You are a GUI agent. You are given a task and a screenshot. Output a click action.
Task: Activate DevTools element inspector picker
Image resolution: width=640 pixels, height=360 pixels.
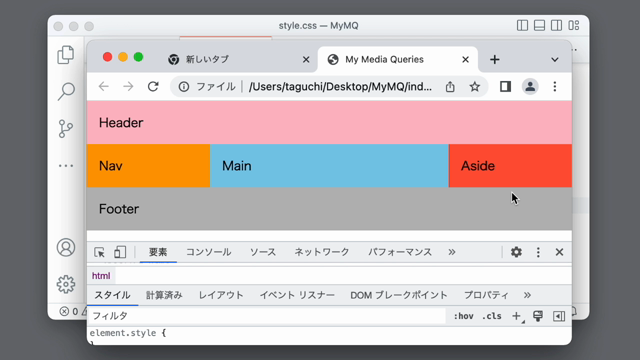click(x=99, y=252)
